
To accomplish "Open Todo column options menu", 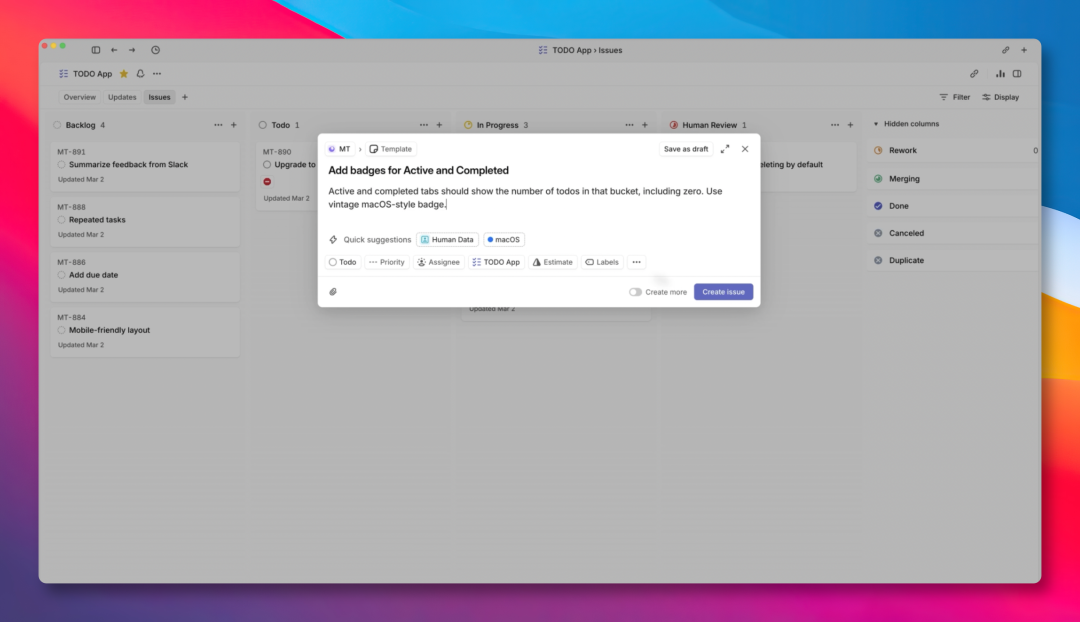I will pos(424,125).
